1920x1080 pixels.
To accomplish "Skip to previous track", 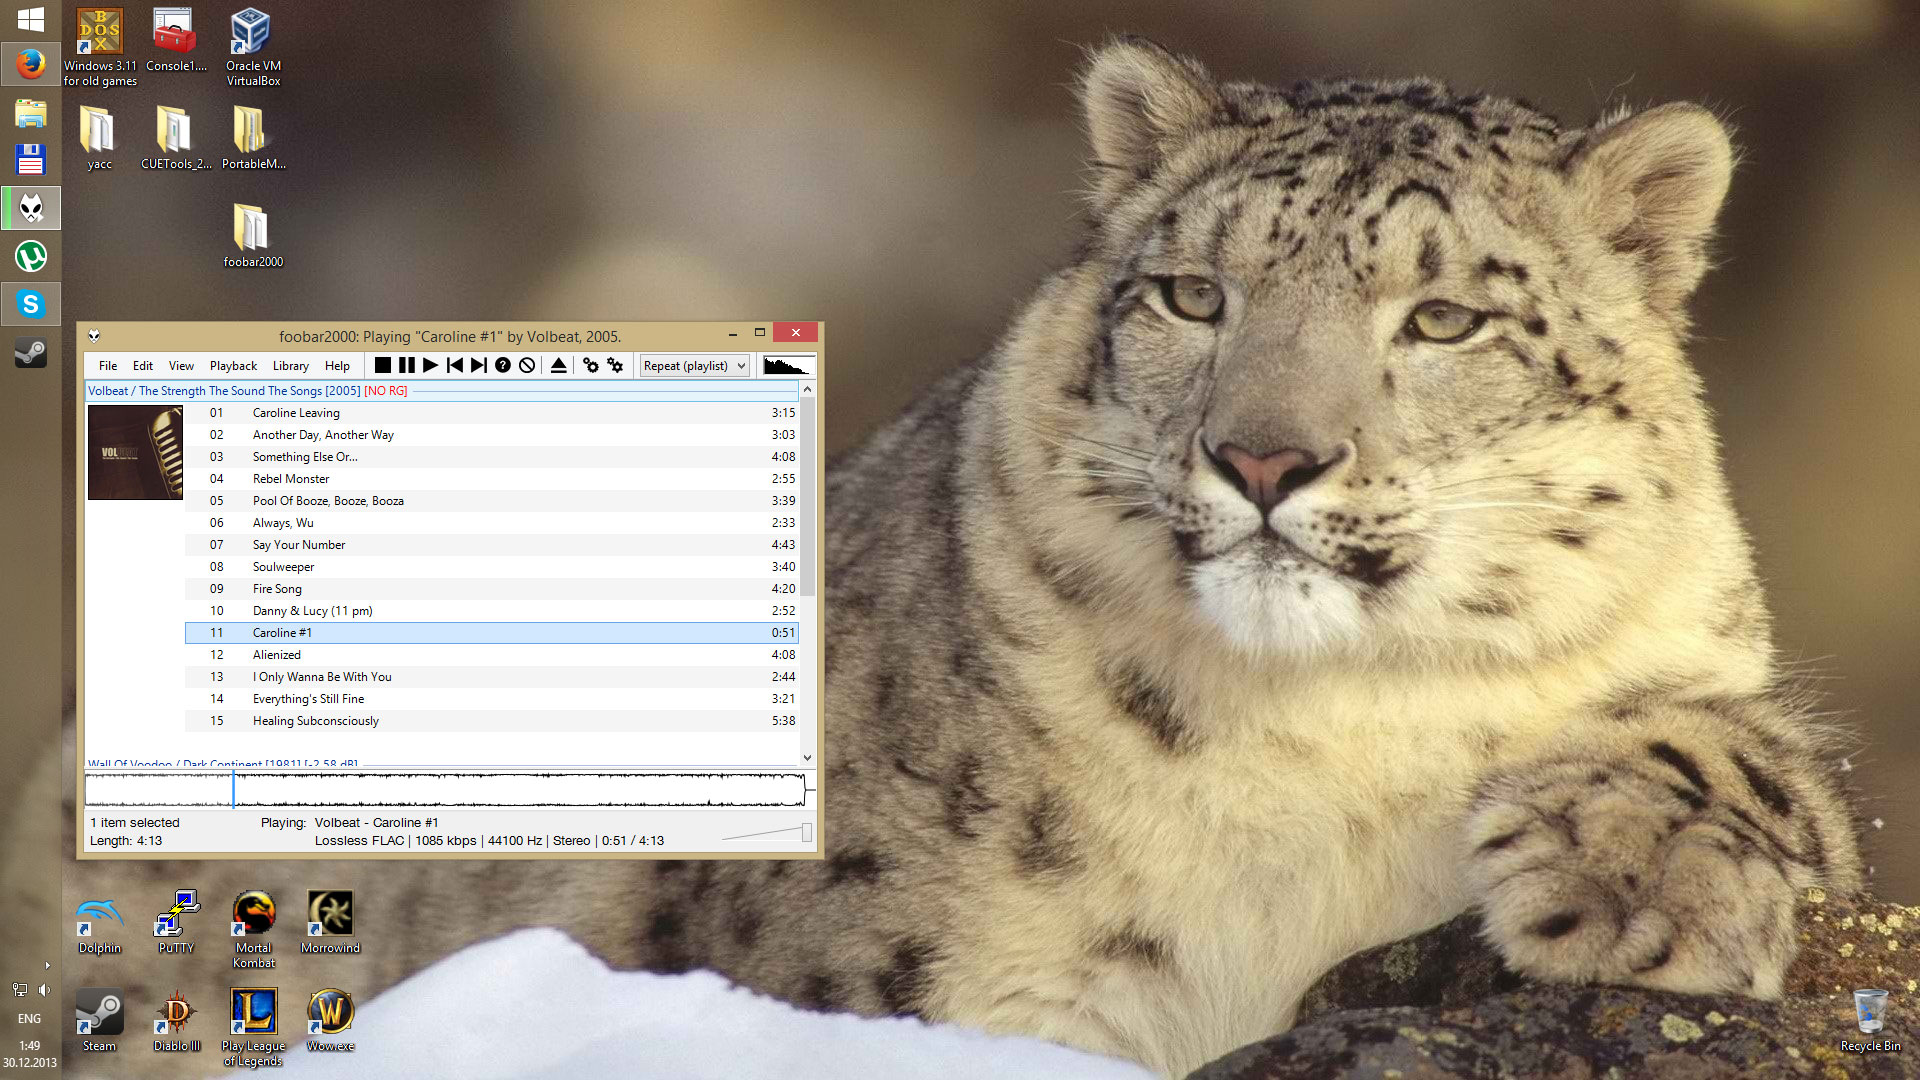I will point(455,366).
